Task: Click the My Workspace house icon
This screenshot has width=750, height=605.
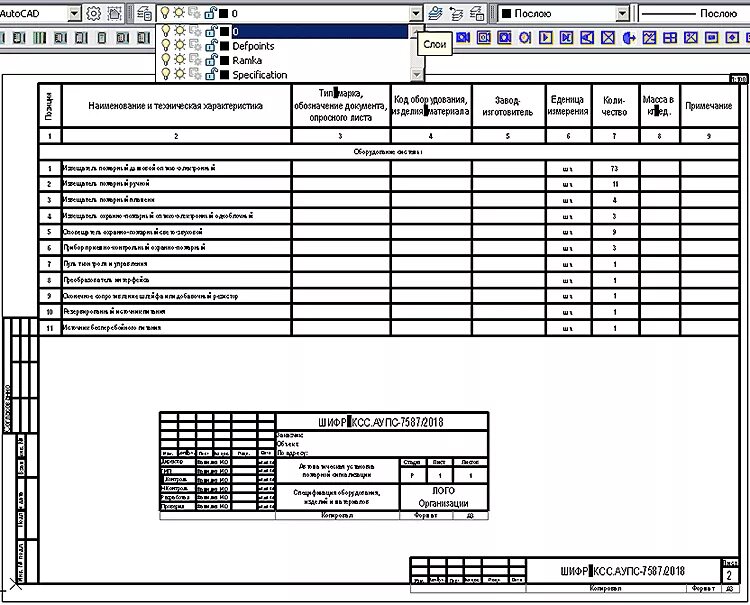Action: 115,13
